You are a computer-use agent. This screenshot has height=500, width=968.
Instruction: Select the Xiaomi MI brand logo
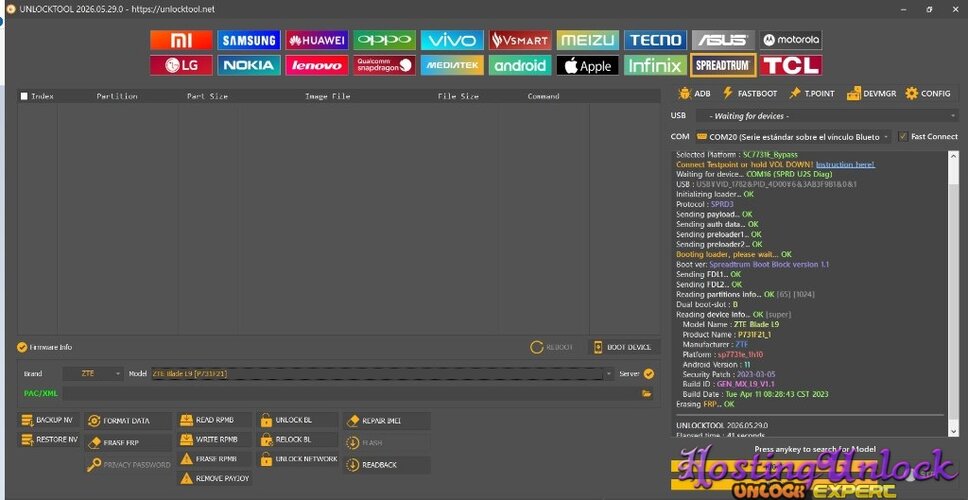(x=182, y=40)
